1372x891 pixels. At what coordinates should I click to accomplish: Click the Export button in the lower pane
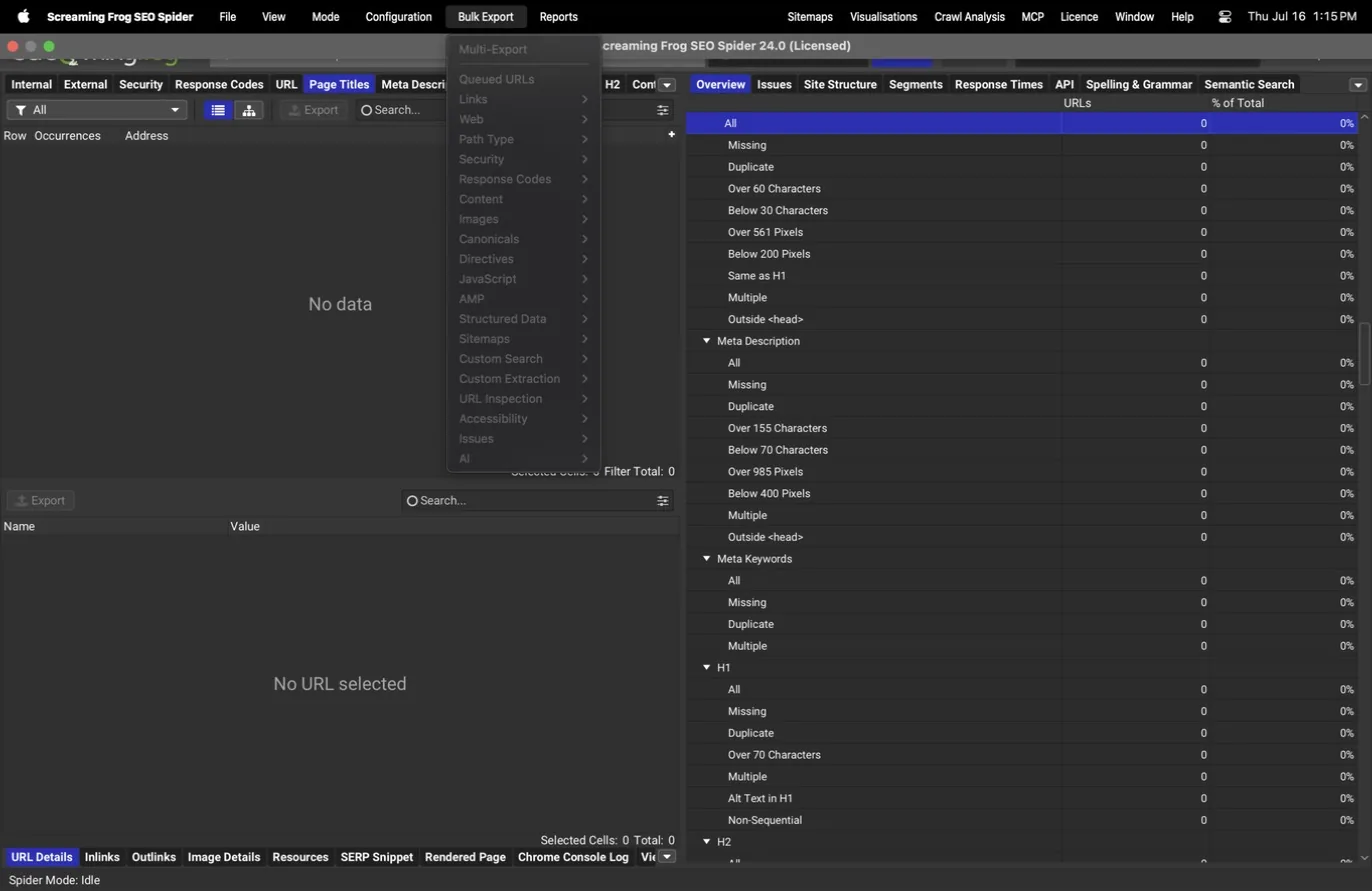point(40,500)
